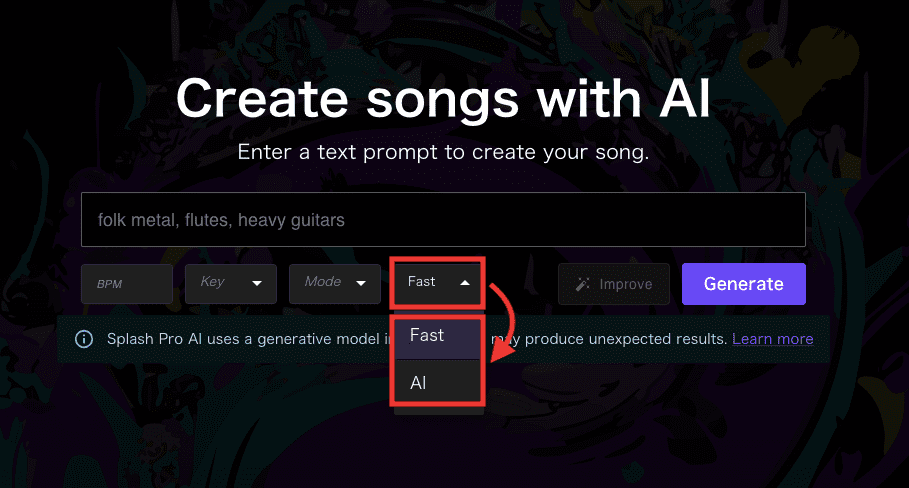Open the Key dropdown
The image size is (909, 488).
tap(231, 284)
